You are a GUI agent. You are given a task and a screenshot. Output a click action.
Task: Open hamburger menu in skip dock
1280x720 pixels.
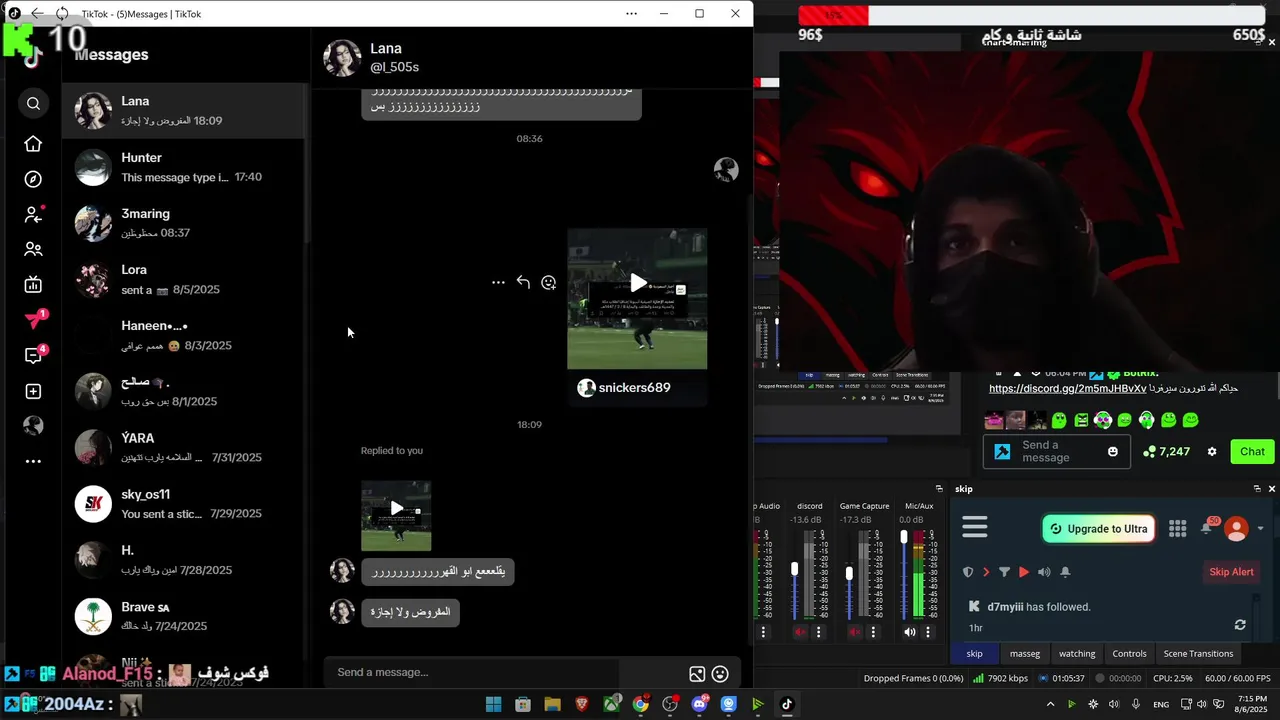[x=975, y=527]
